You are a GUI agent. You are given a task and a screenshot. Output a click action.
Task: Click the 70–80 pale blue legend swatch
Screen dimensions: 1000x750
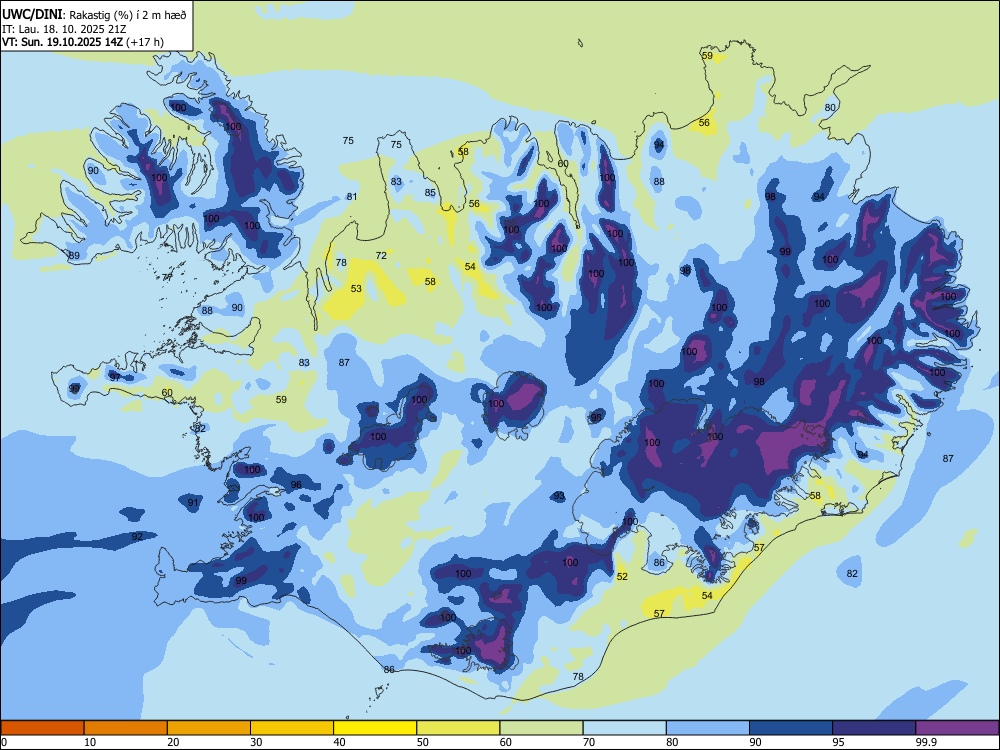[624, 728]
